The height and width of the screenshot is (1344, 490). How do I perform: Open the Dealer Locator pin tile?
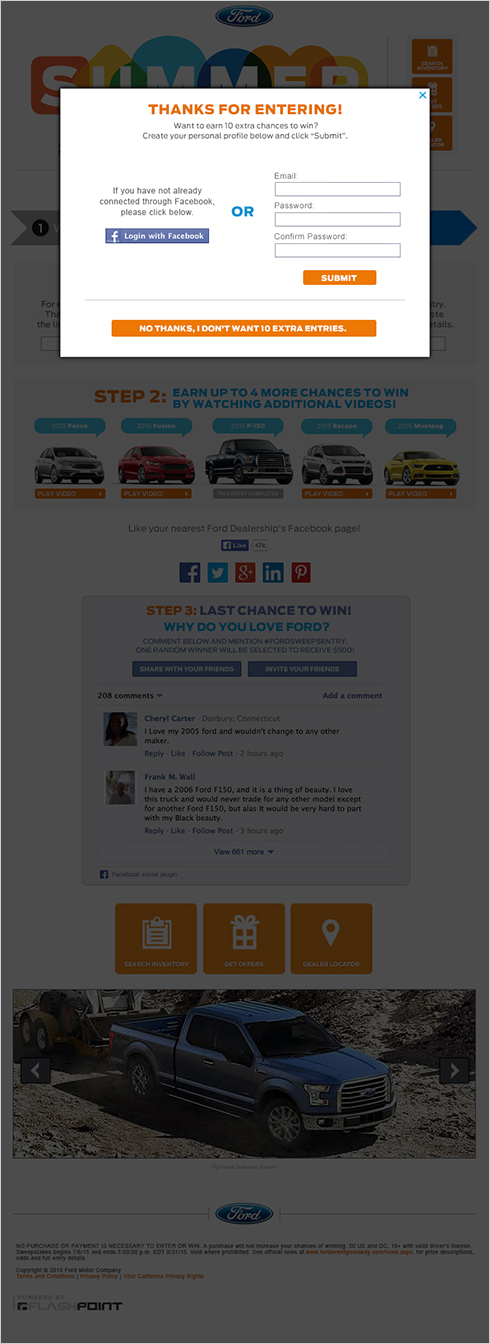[331, 938]
